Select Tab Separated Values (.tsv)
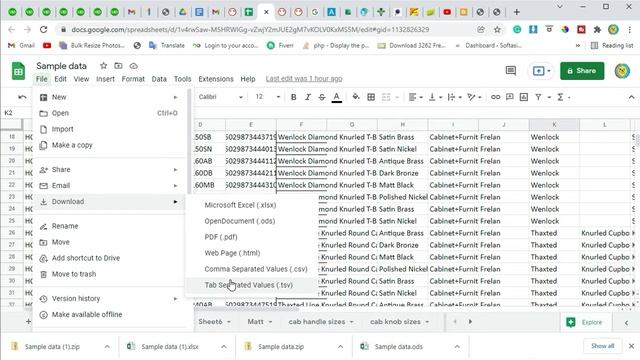Image resolution: width=640 pixels, height=360 pixels. (x=252, y=285)
